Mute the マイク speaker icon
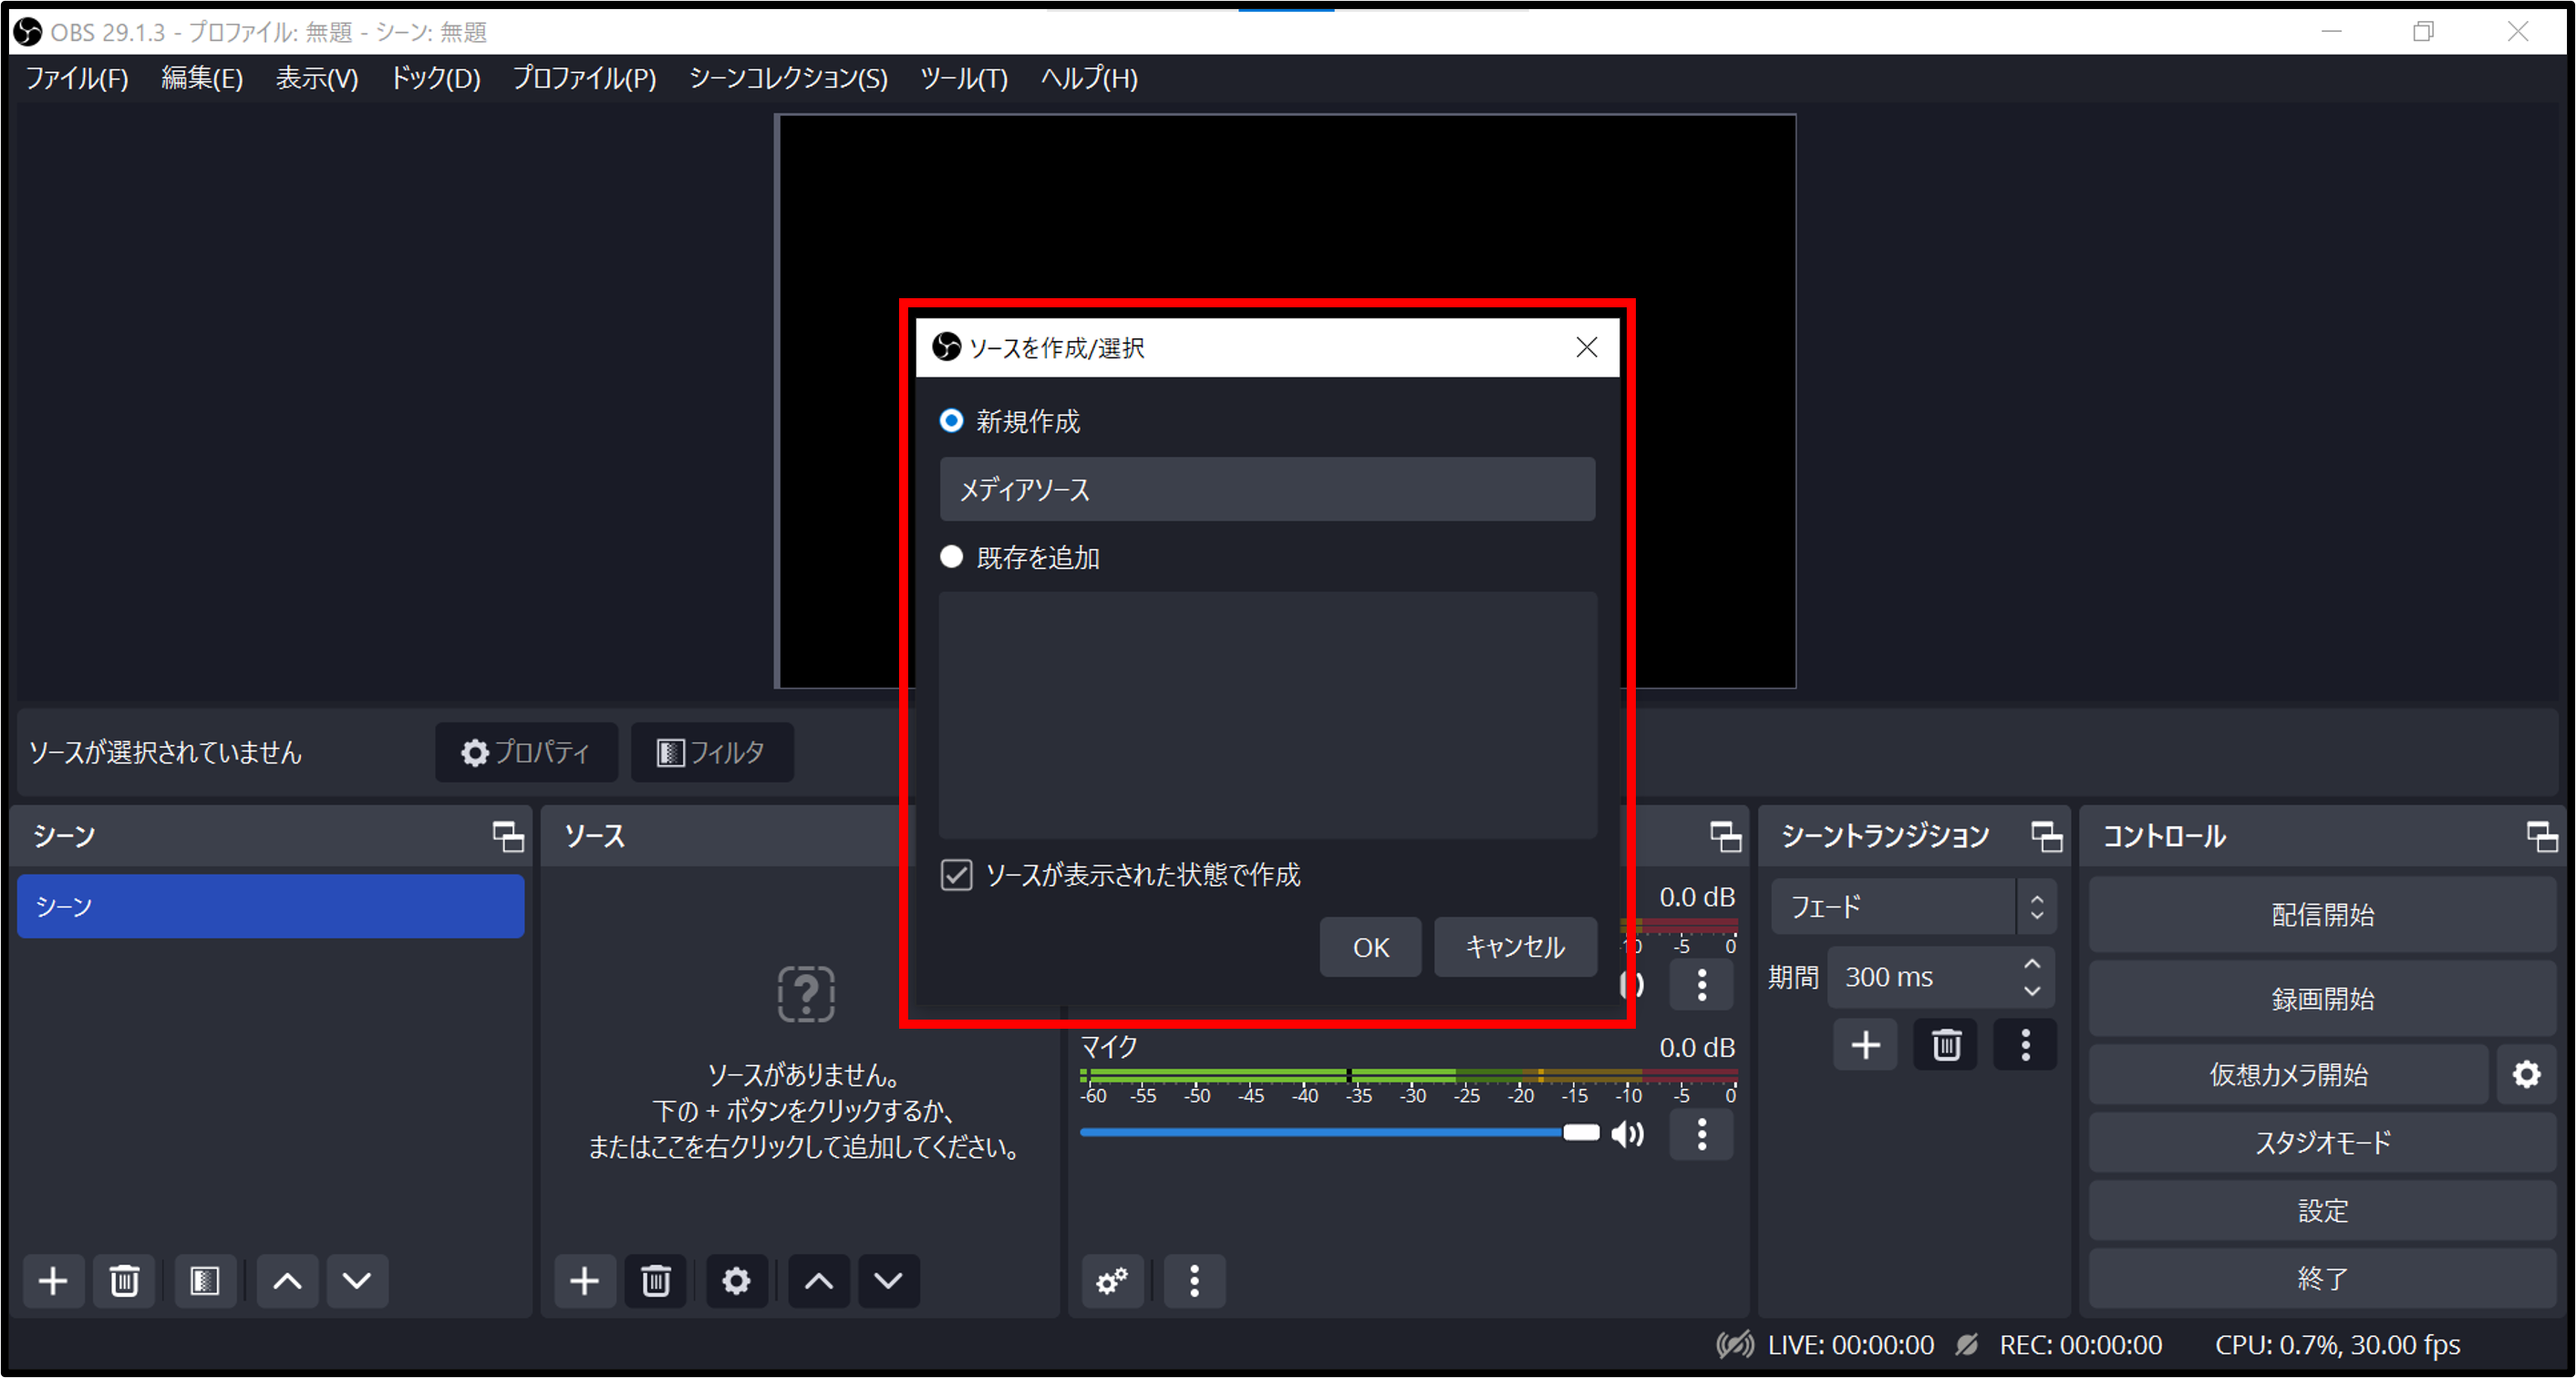Screen dimensions: 2576x1378 pos(1628,1134)
